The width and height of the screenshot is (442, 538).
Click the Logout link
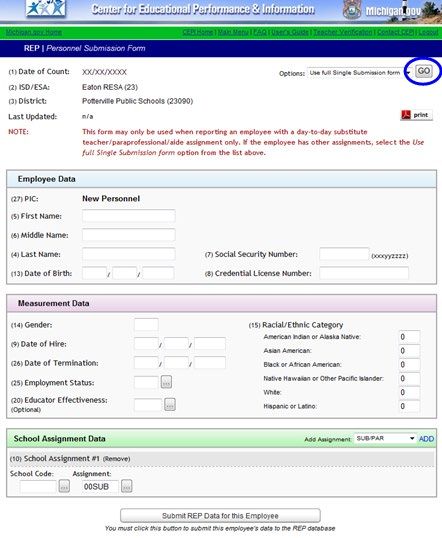tap(428, 32)
